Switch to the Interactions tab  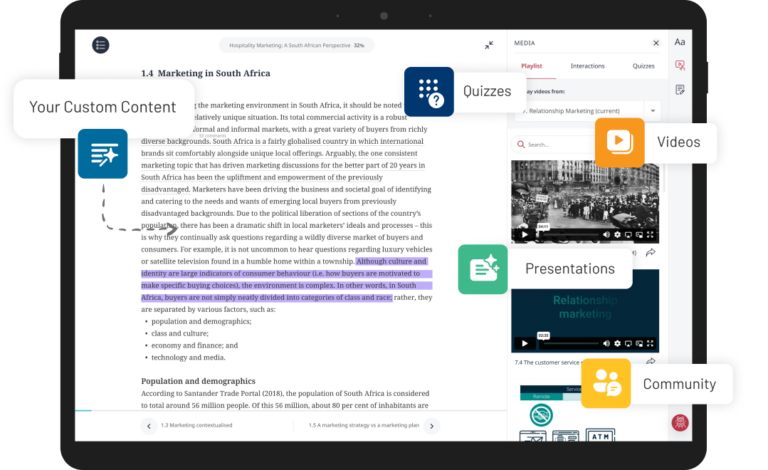[587, 66]
